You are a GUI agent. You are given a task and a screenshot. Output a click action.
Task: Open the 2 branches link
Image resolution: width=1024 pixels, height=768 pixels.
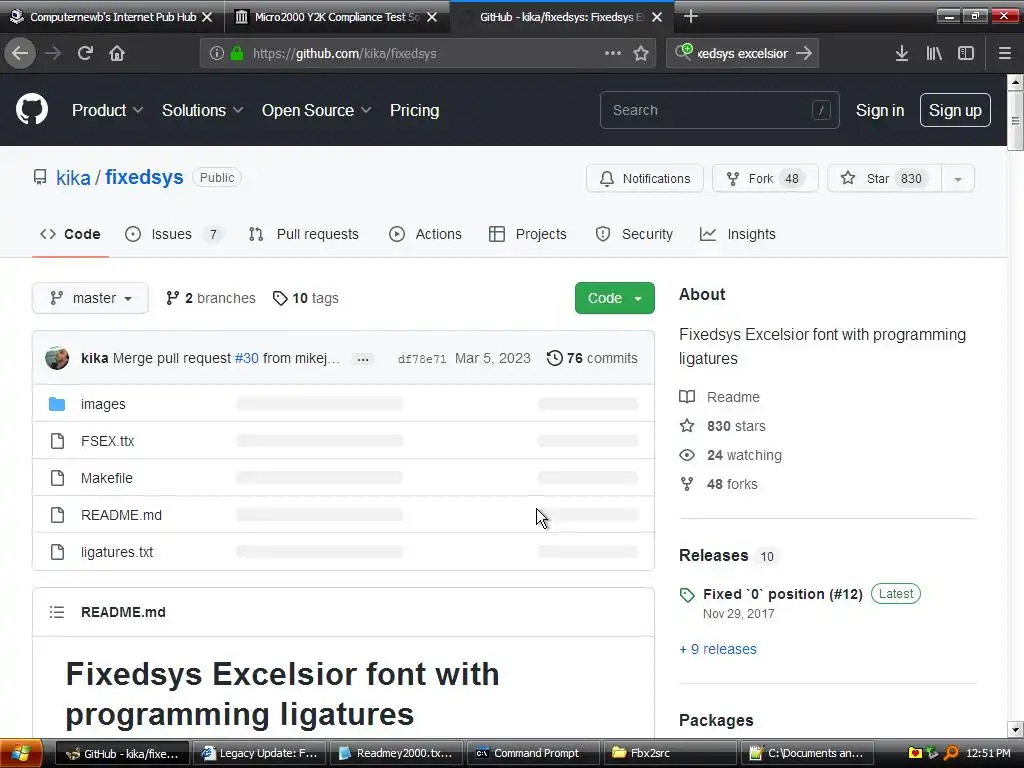(210, 298)
